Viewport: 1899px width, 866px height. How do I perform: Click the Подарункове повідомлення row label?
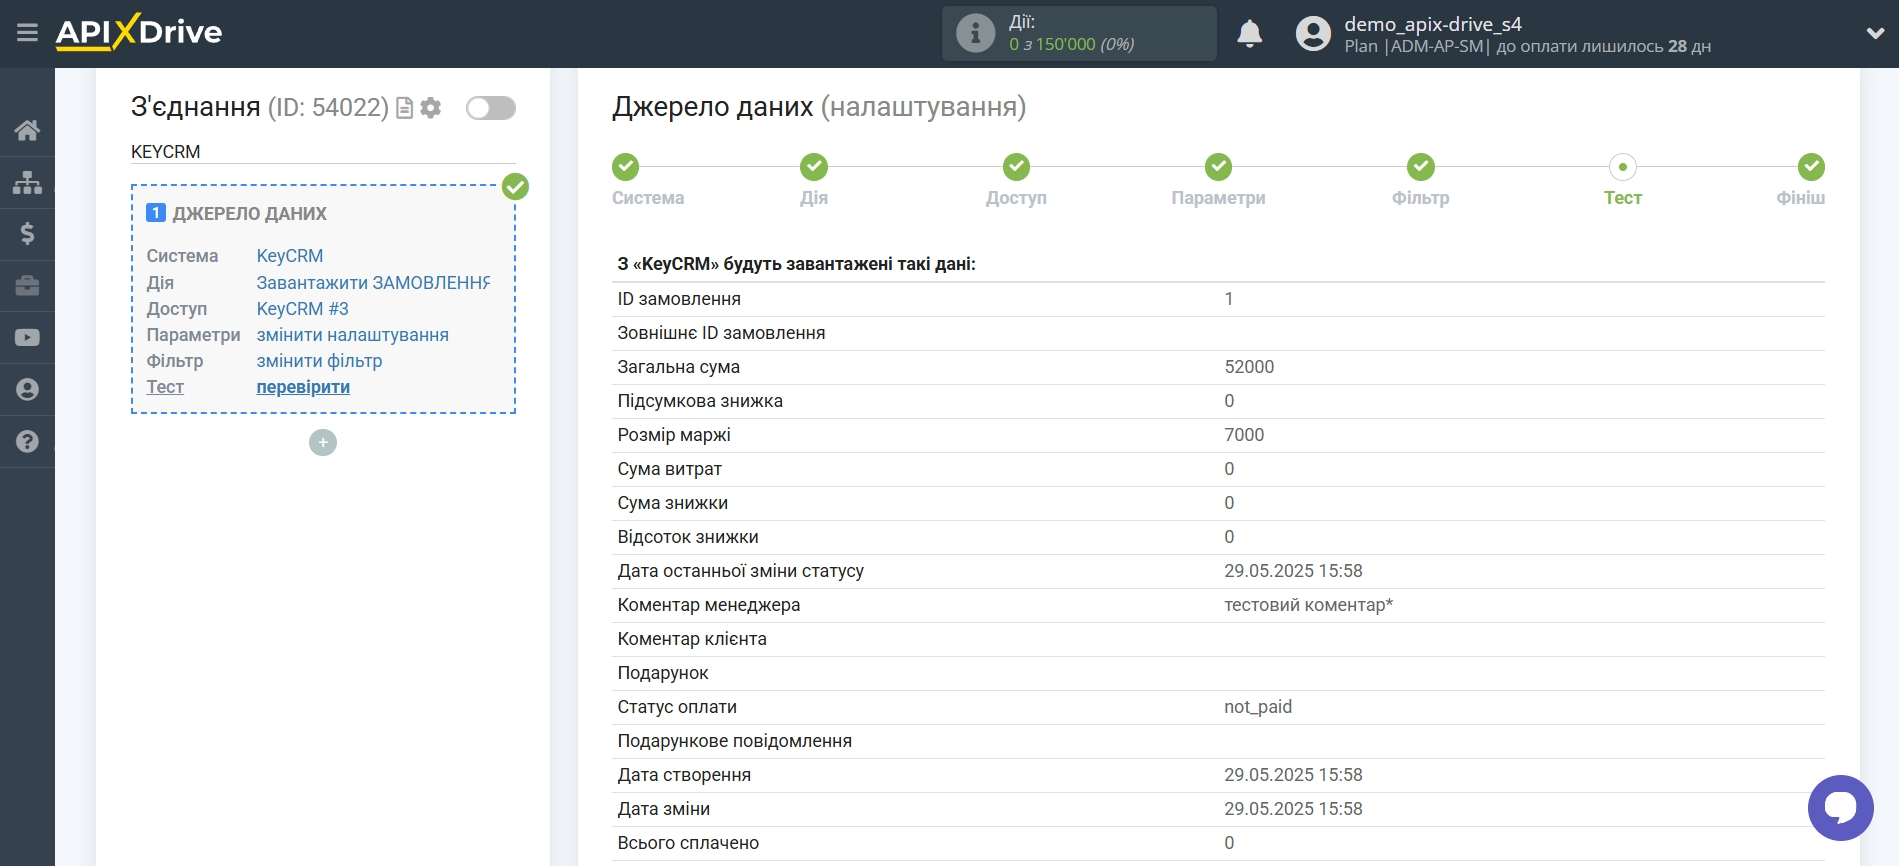point(734,741)
